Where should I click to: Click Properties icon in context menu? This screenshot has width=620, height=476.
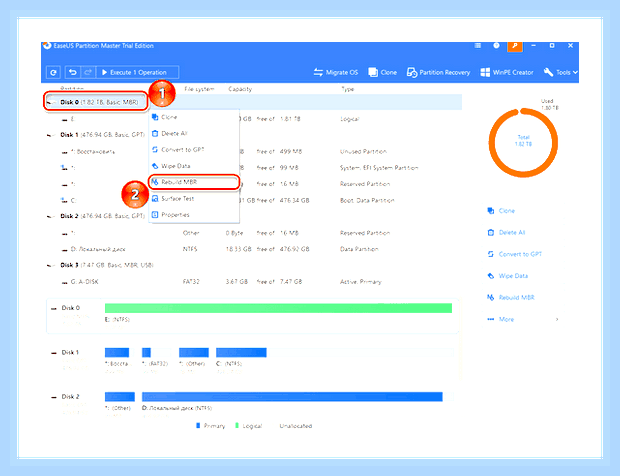[155, 215]
